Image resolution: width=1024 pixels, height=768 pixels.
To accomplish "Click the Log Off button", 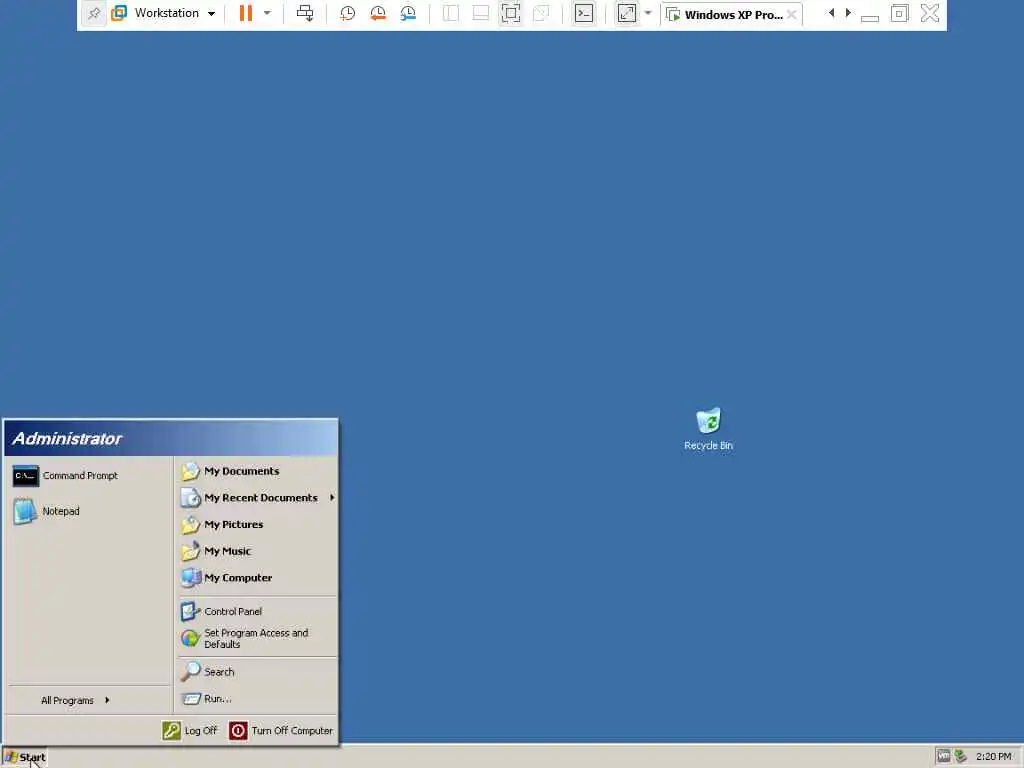I will tap(190, 731).
